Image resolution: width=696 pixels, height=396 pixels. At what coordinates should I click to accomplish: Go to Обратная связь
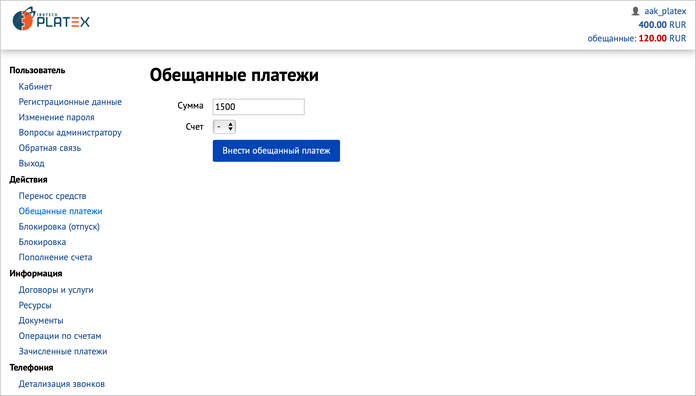tap(50, 148)
